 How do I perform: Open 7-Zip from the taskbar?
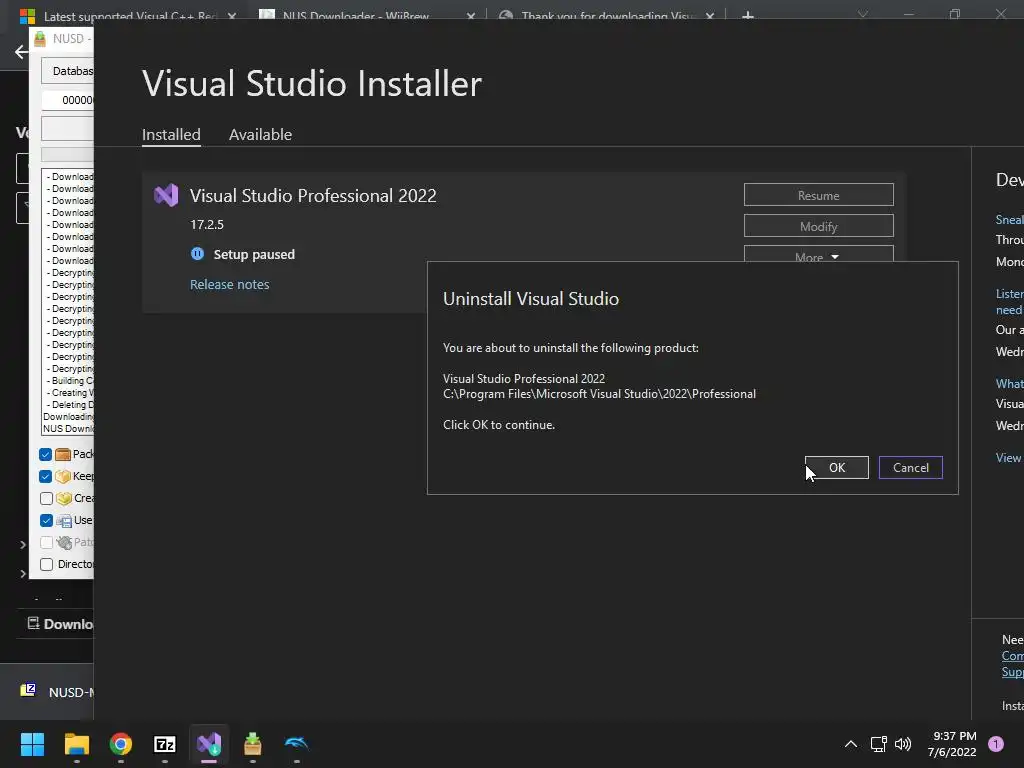pos(165,744)
